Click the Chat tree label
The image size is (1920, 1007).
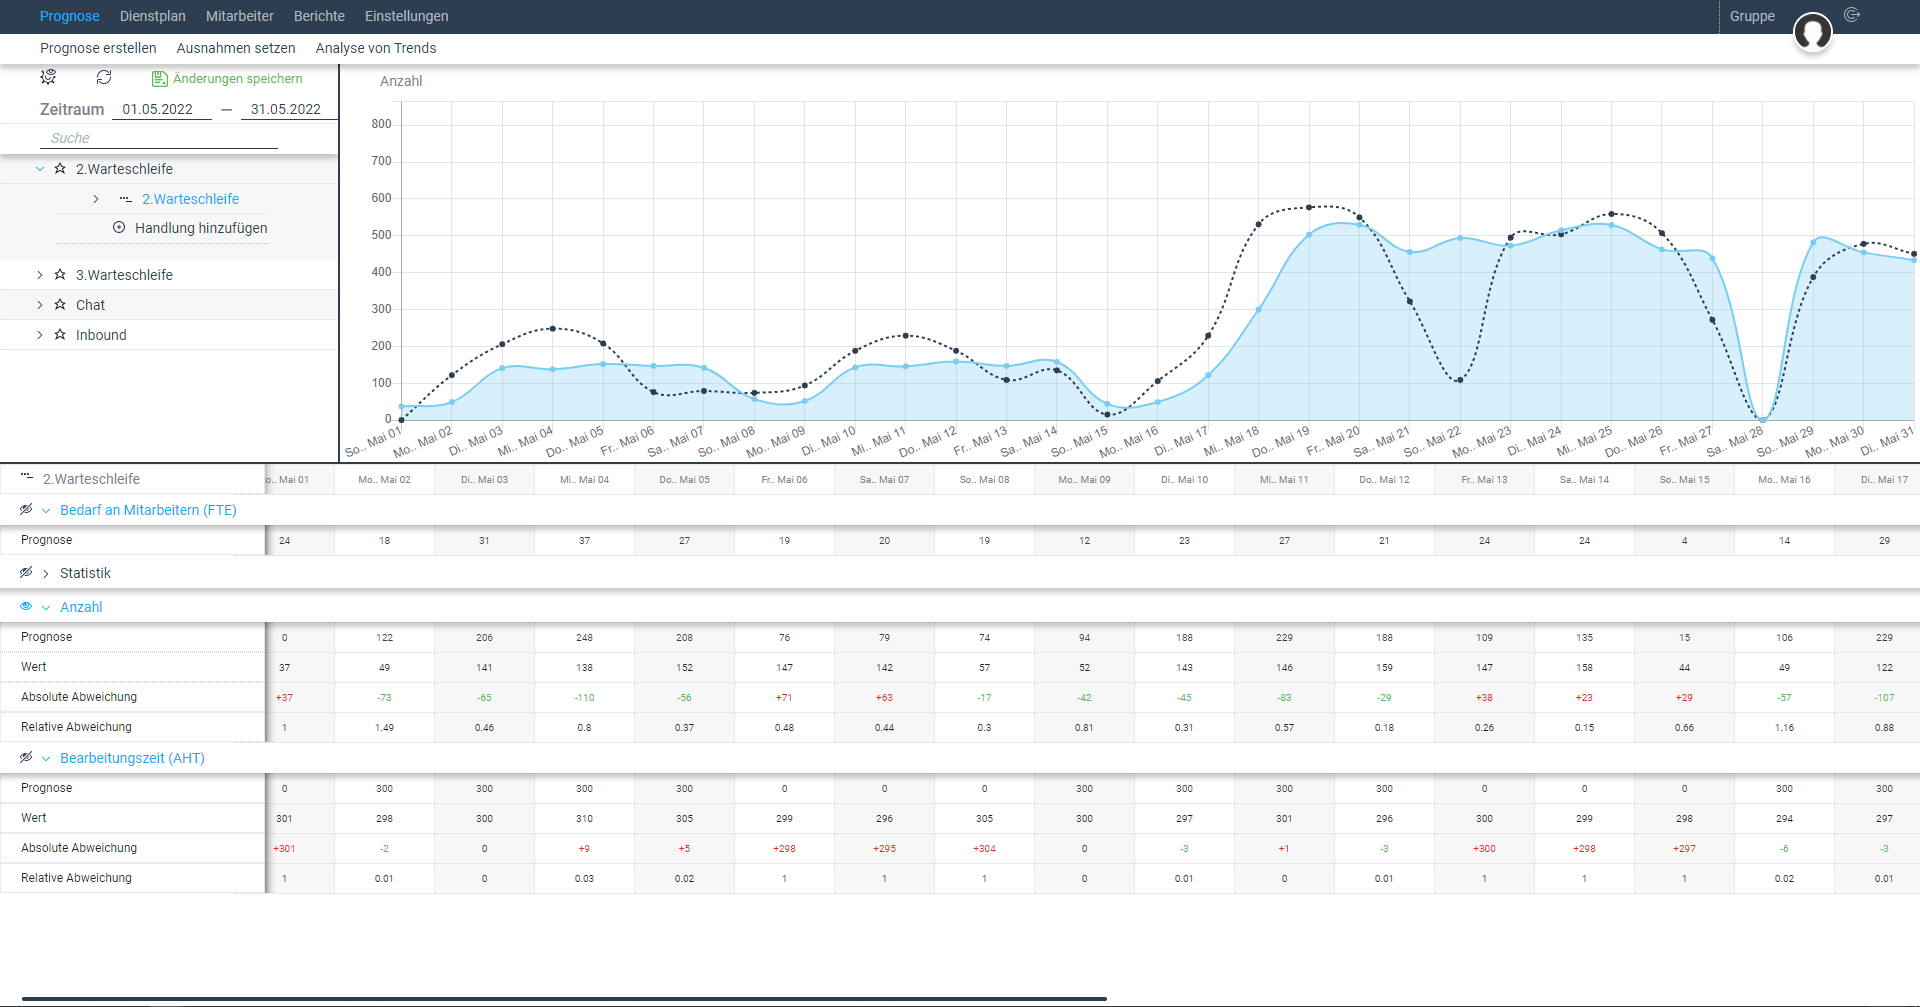point(90,305)
